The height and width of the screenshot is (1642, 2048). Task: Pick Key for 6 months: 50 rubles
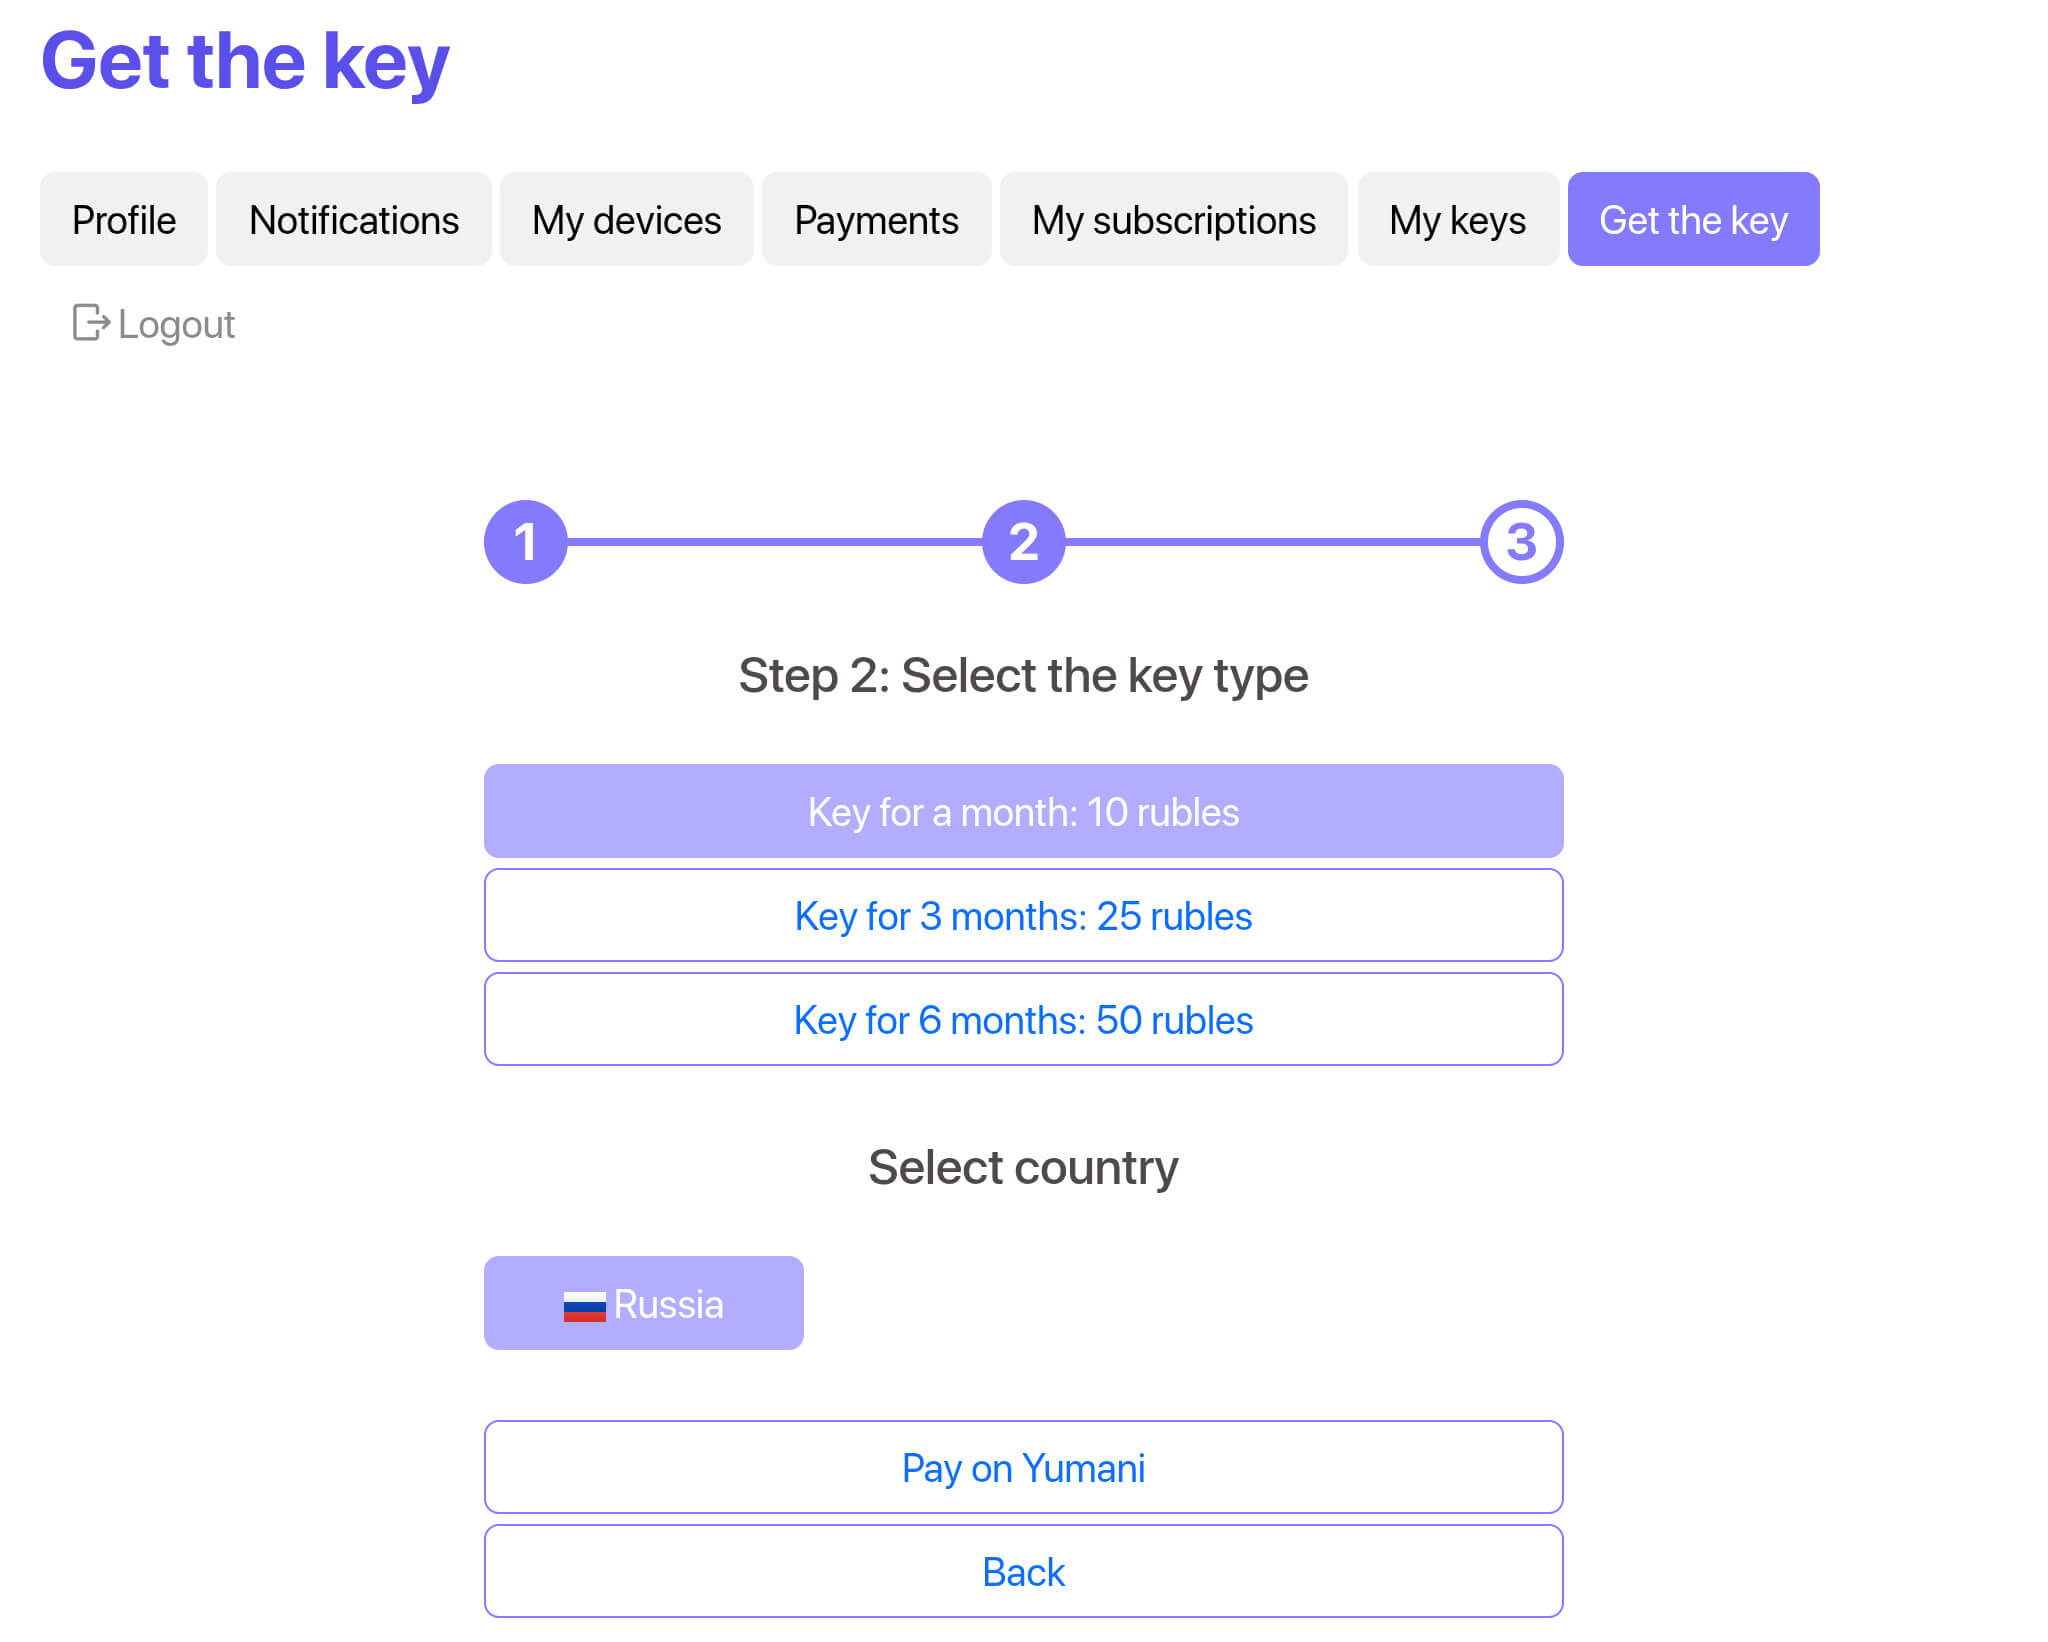(x=1023, y=1019)
